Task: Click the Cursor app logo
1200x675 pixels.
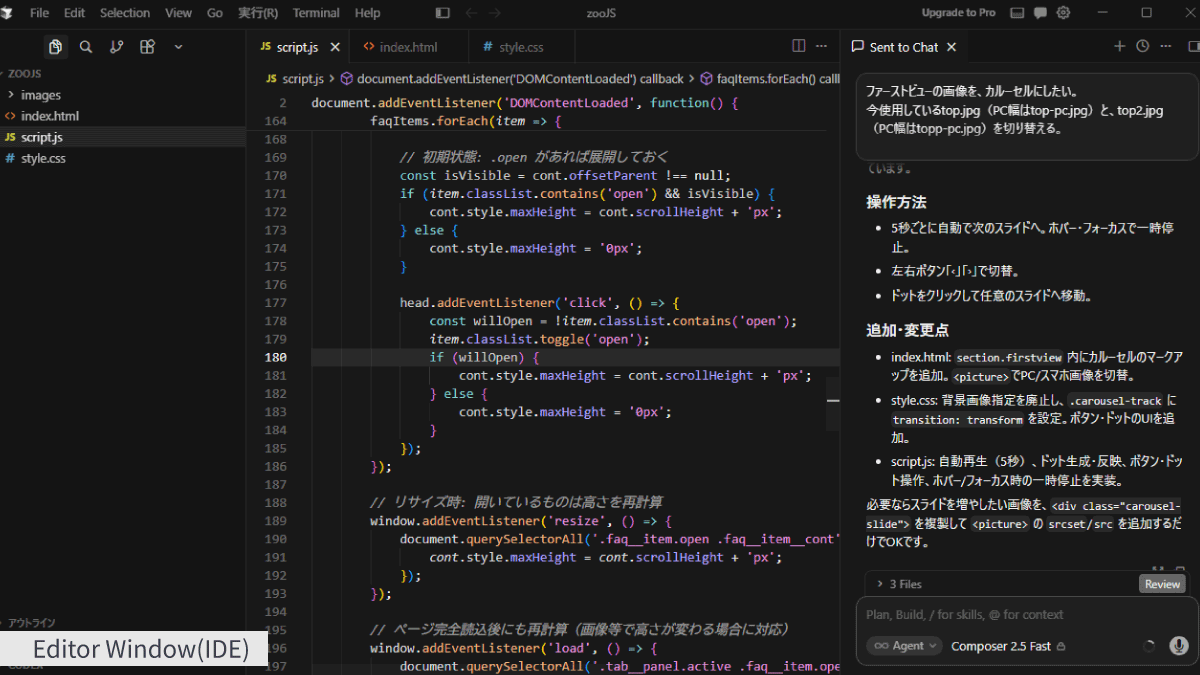Action: (x=8, y=13)
